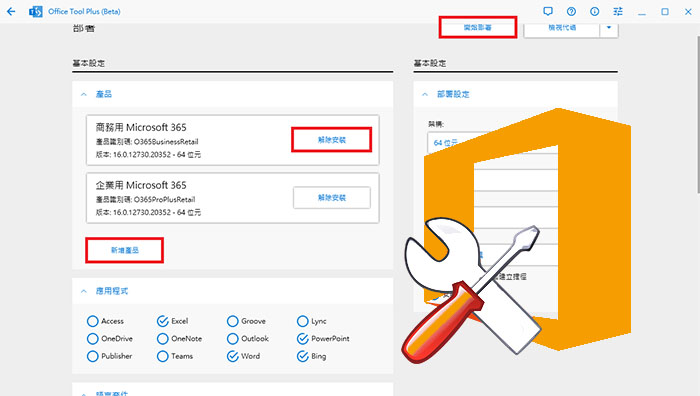Toggle the Lync application checkbox

point(303,321)
